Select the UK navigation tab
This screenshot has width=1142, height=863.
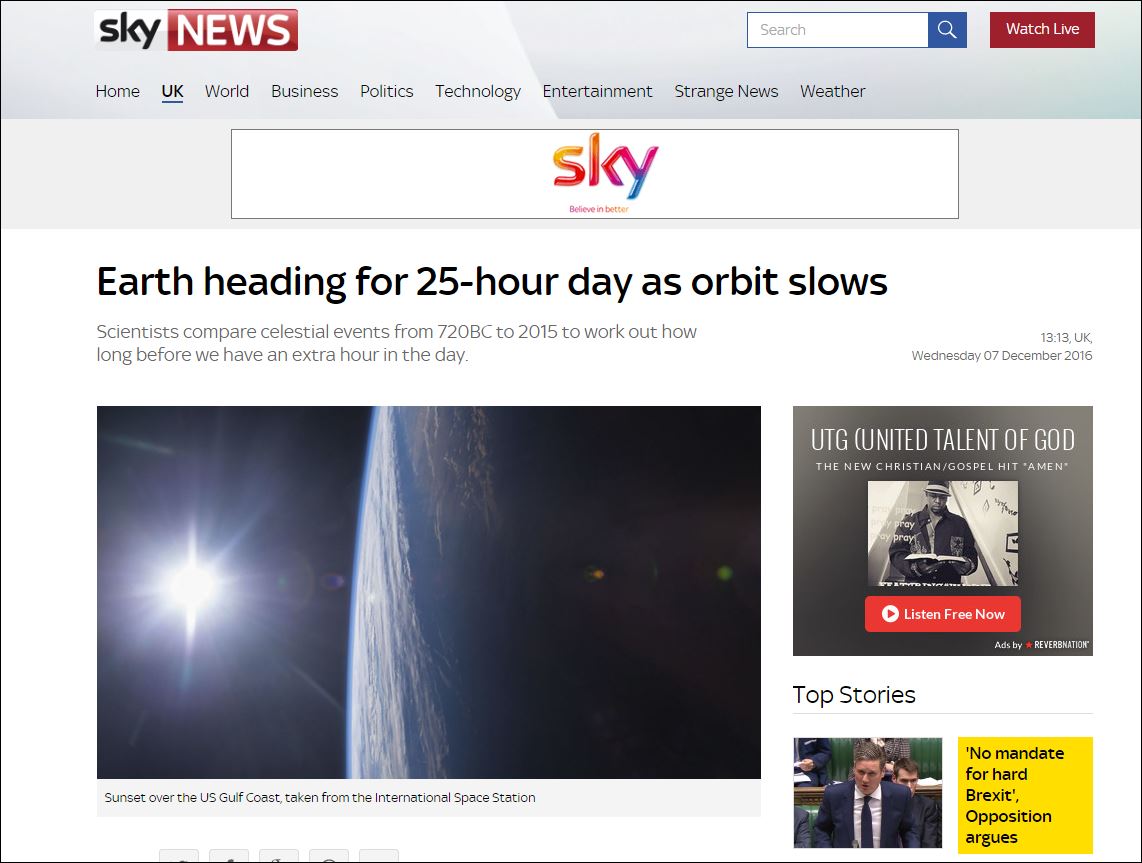(x=173, y=91)
